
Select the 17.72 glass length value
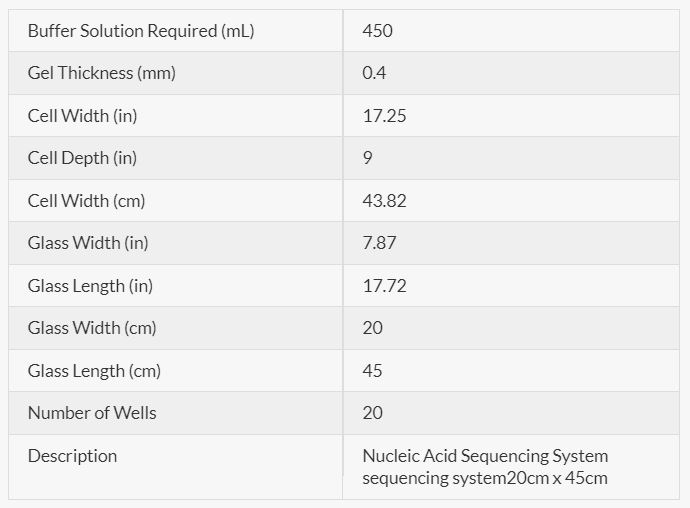(384, 286)
